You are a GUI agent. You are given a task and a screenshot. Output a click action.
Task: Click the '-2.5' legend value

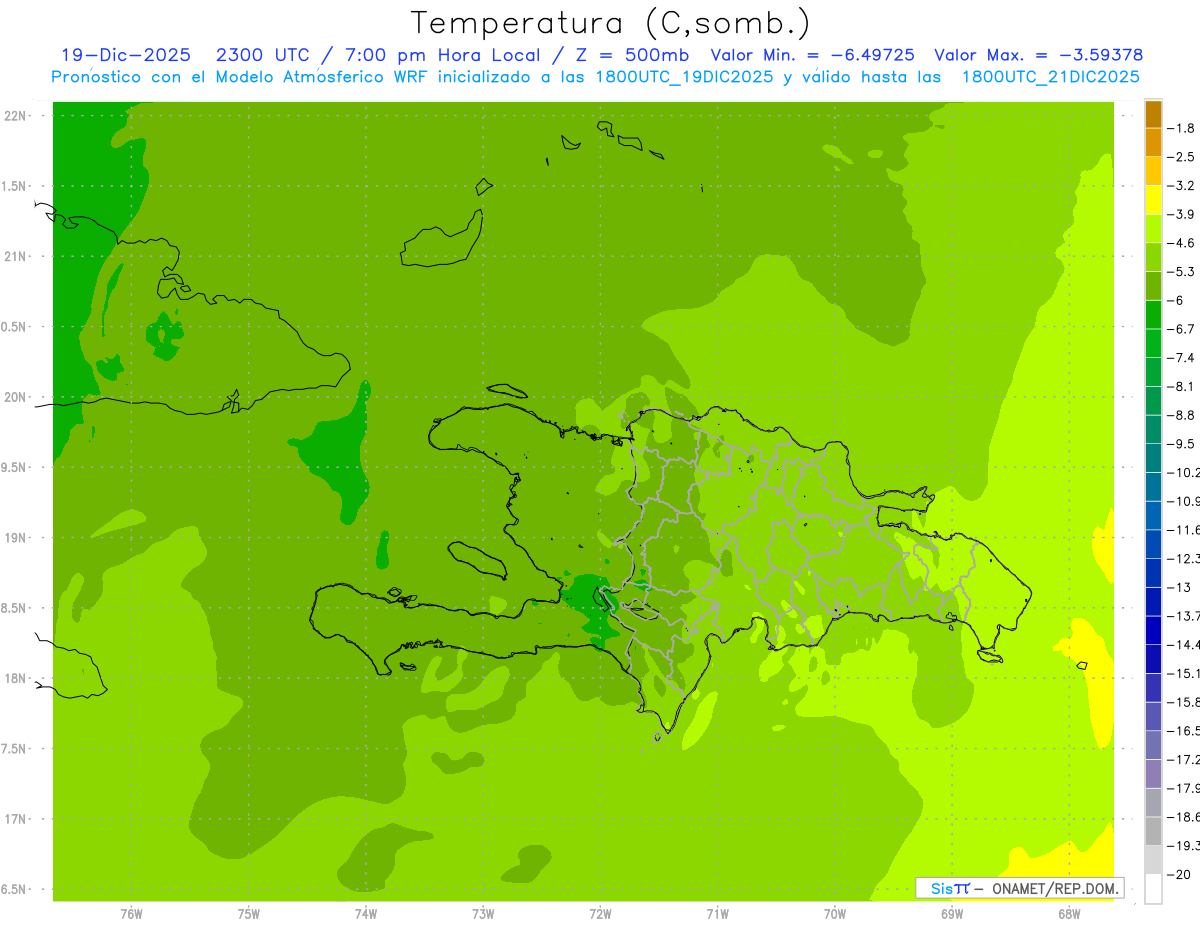click(1181, 157)
